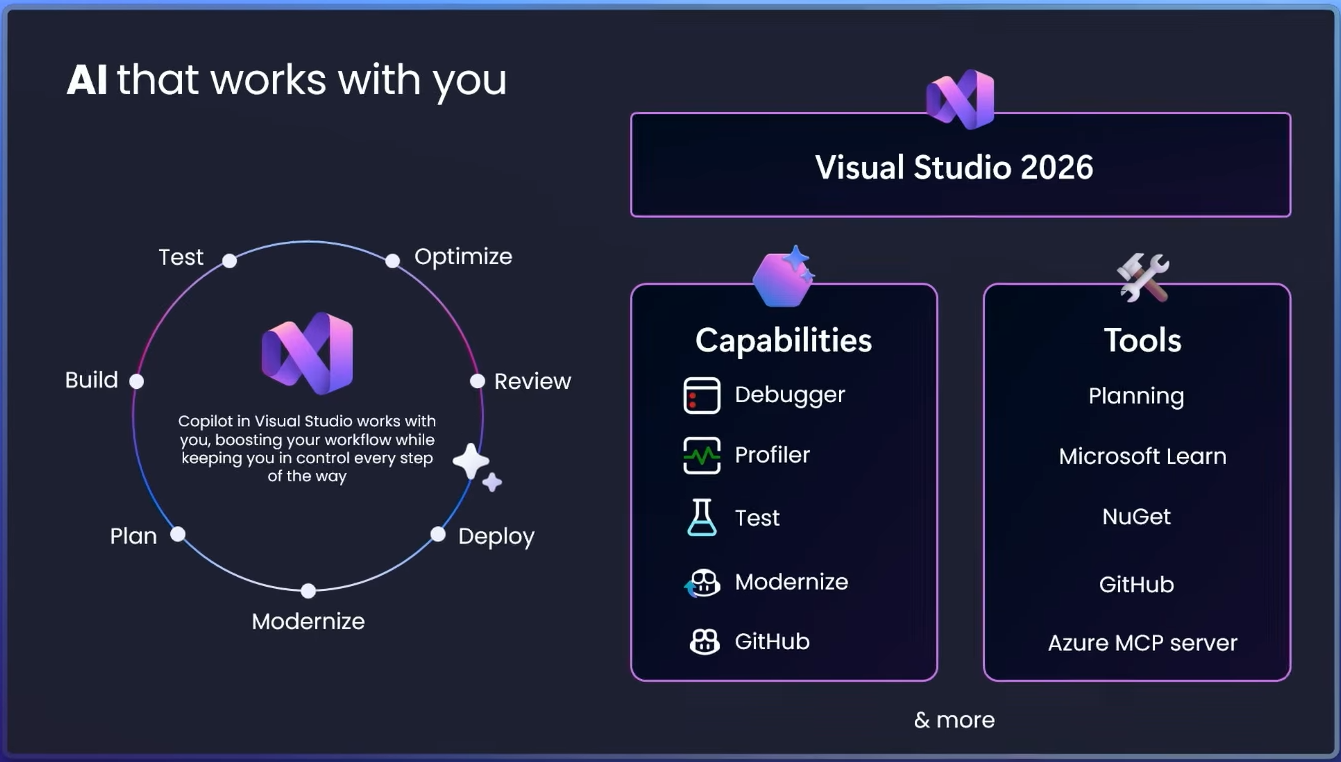Select the Review step on the workflow circle

pyautogui.click(x=478, y=381)
